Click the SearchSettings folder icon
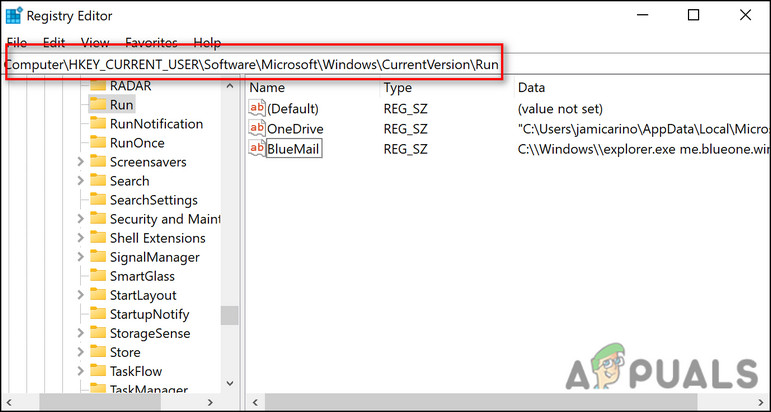Image resolution: width=771 pixels, height=412 pixels. tap(98, 200)
